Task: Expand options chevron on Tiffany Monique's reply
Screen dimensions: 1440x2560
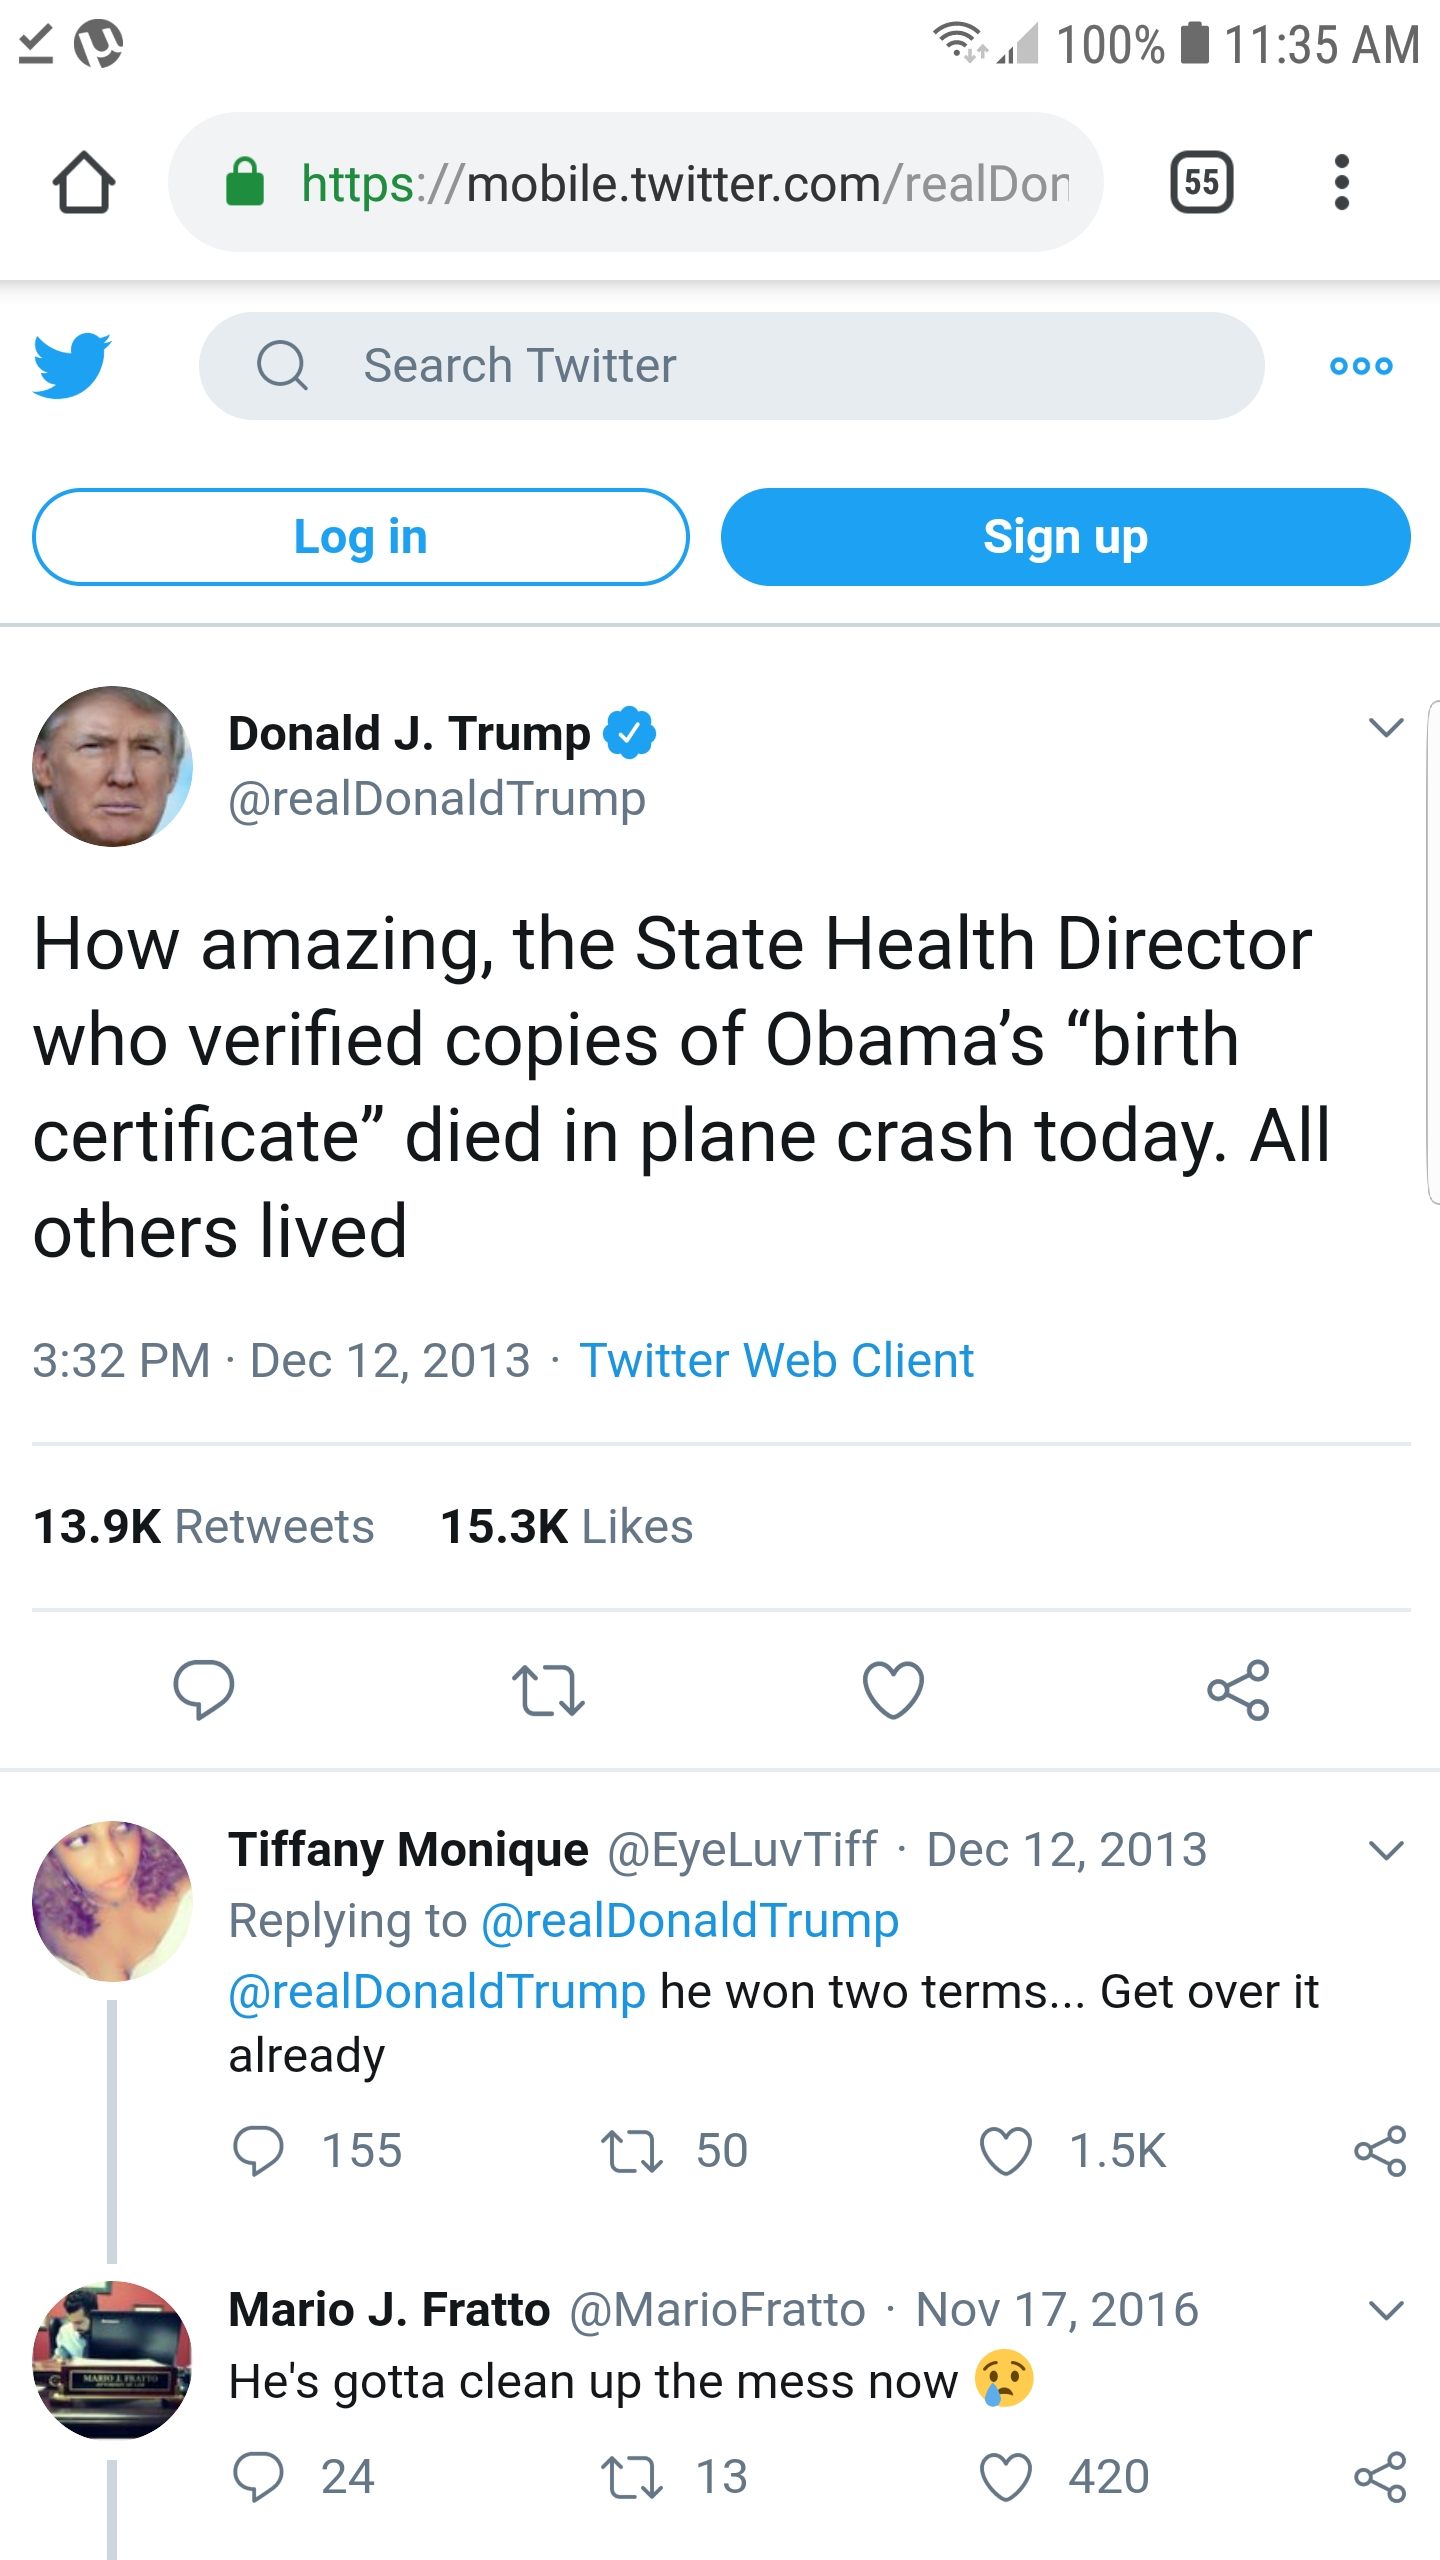Action: [1386, 1850]
